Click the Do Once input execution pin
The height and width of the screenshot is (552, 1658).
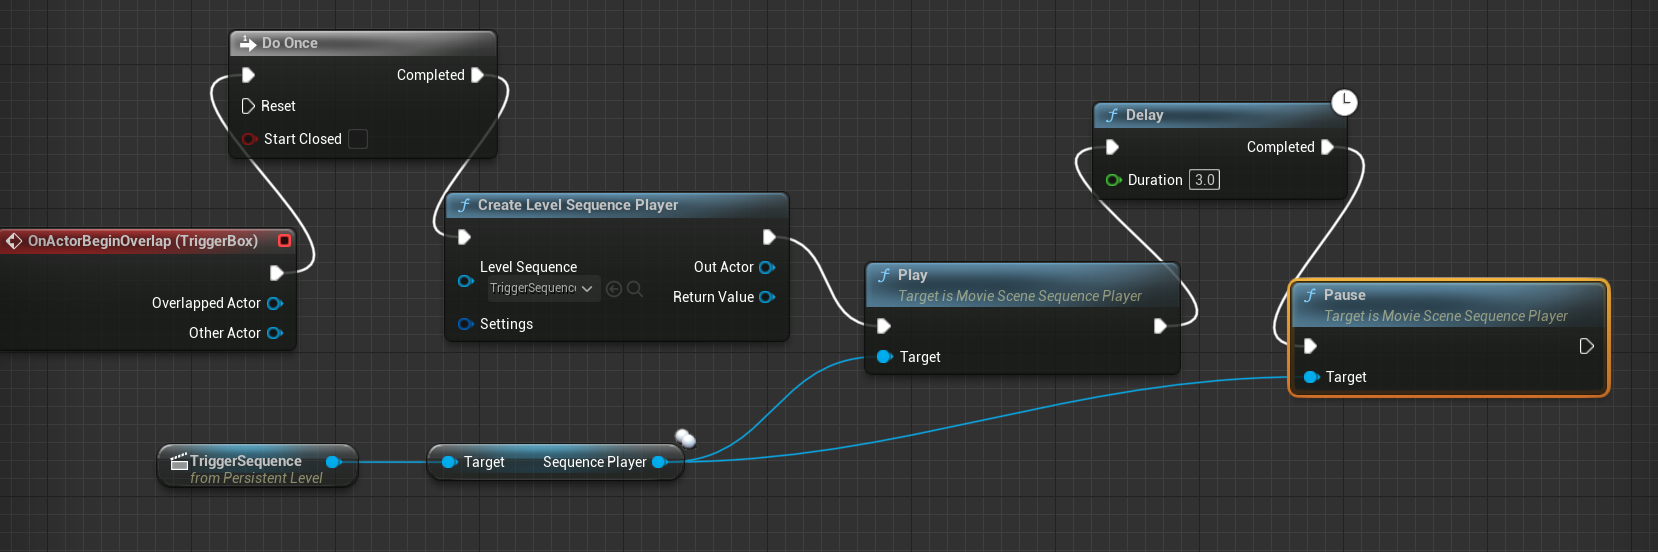[x=248, y=75]
